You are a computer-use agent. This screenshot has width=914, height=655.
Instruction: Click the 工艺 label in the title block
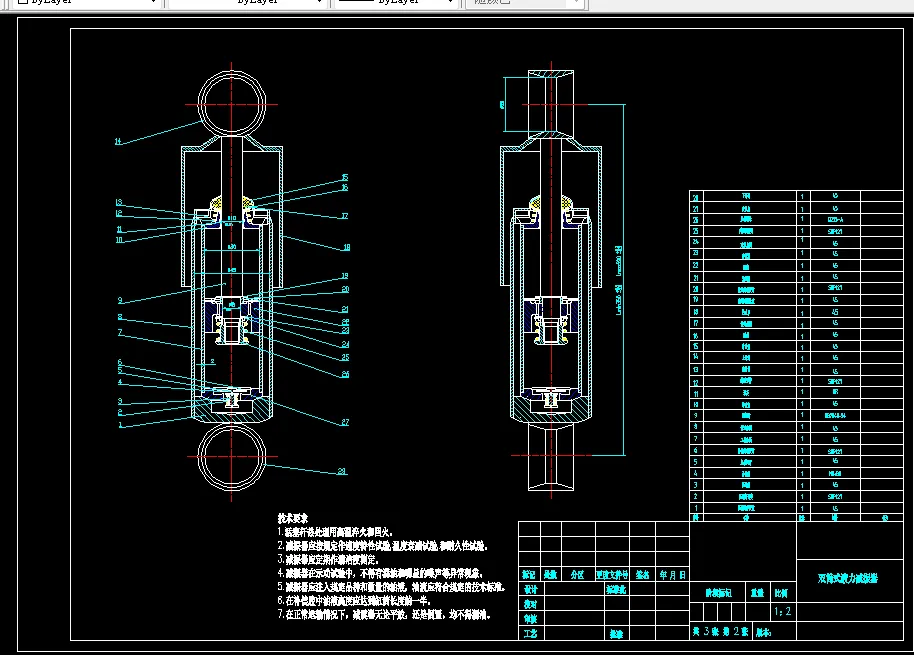[x=530, y=633]
